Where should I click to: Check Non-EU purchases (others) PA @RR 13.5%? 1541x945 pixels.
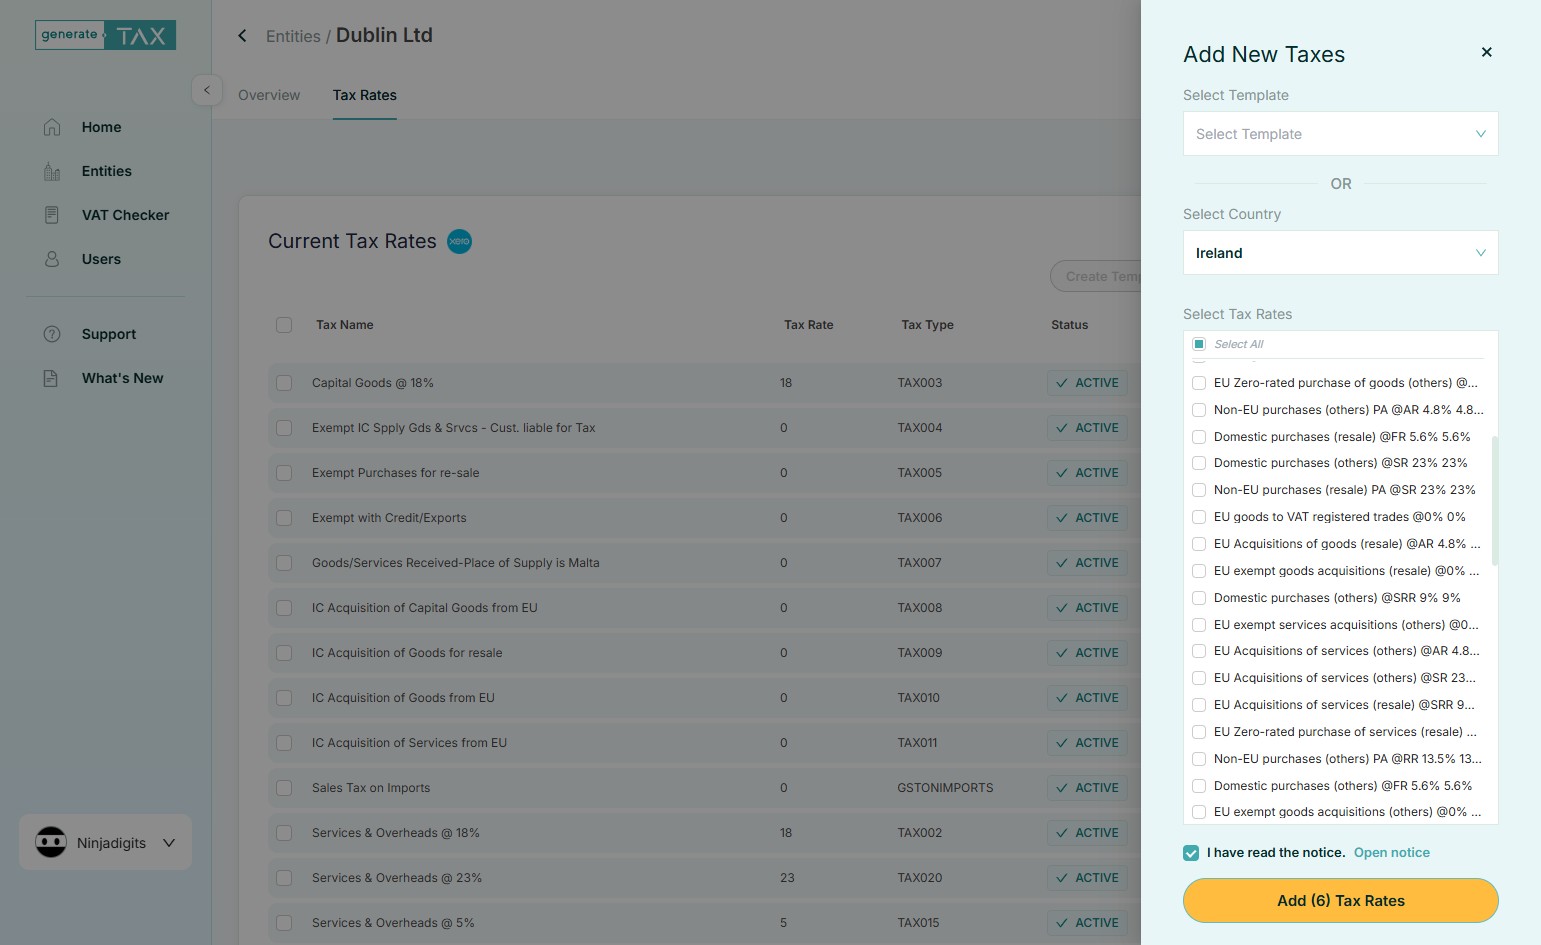pyautogui.click(x=1199, y=759)
